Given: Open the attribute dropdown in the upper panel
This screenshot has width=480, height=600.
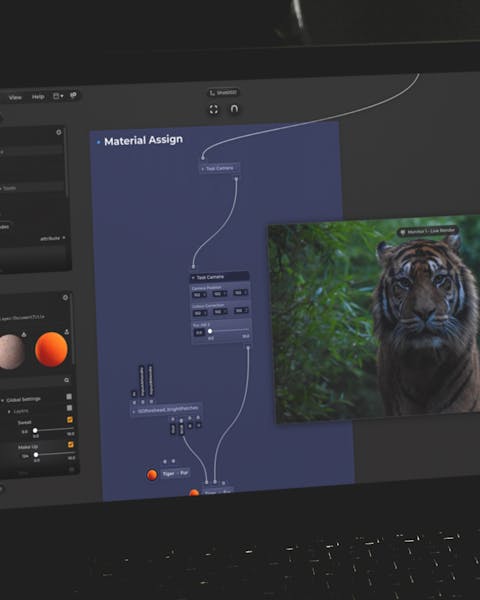Looking at the screenshot, I should (53, 238).
